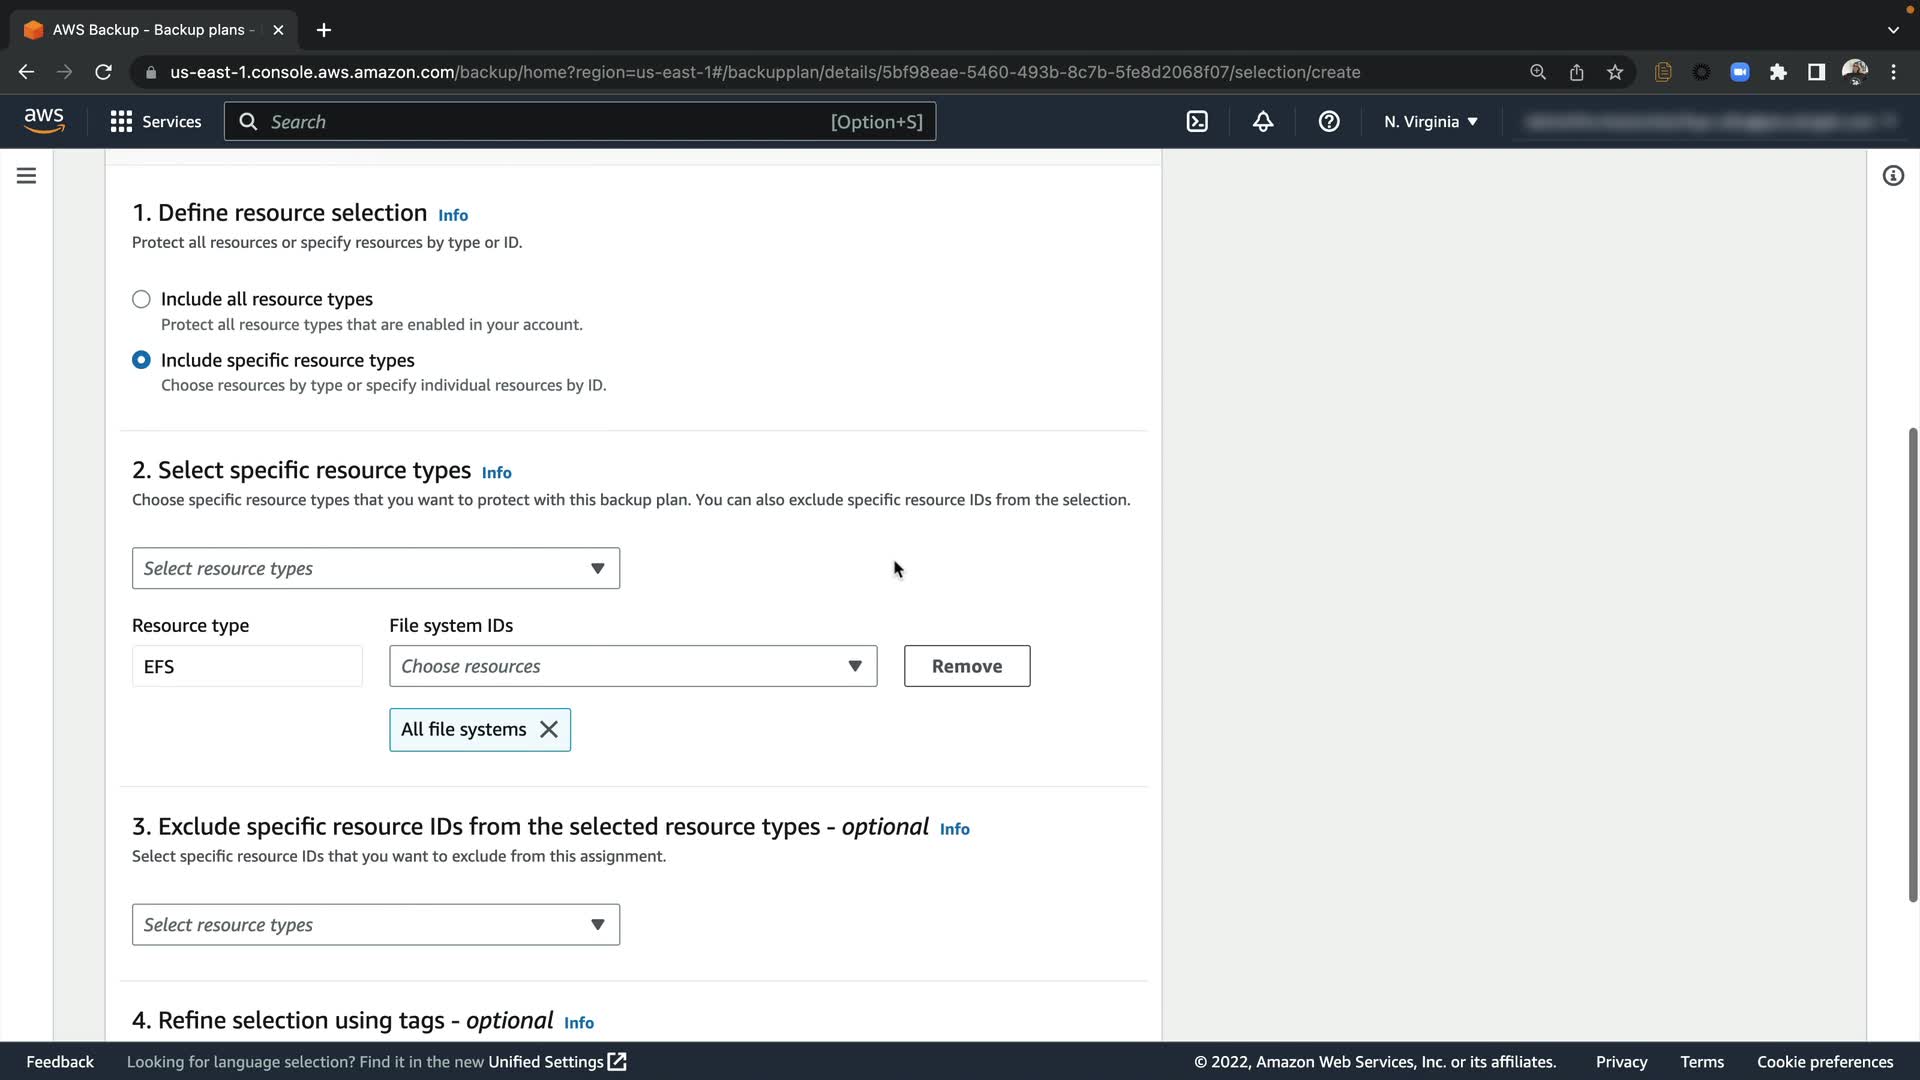Screen dimensions: 1920x1080
Task: Open the notifications bell
Action: pos(1263,122)
